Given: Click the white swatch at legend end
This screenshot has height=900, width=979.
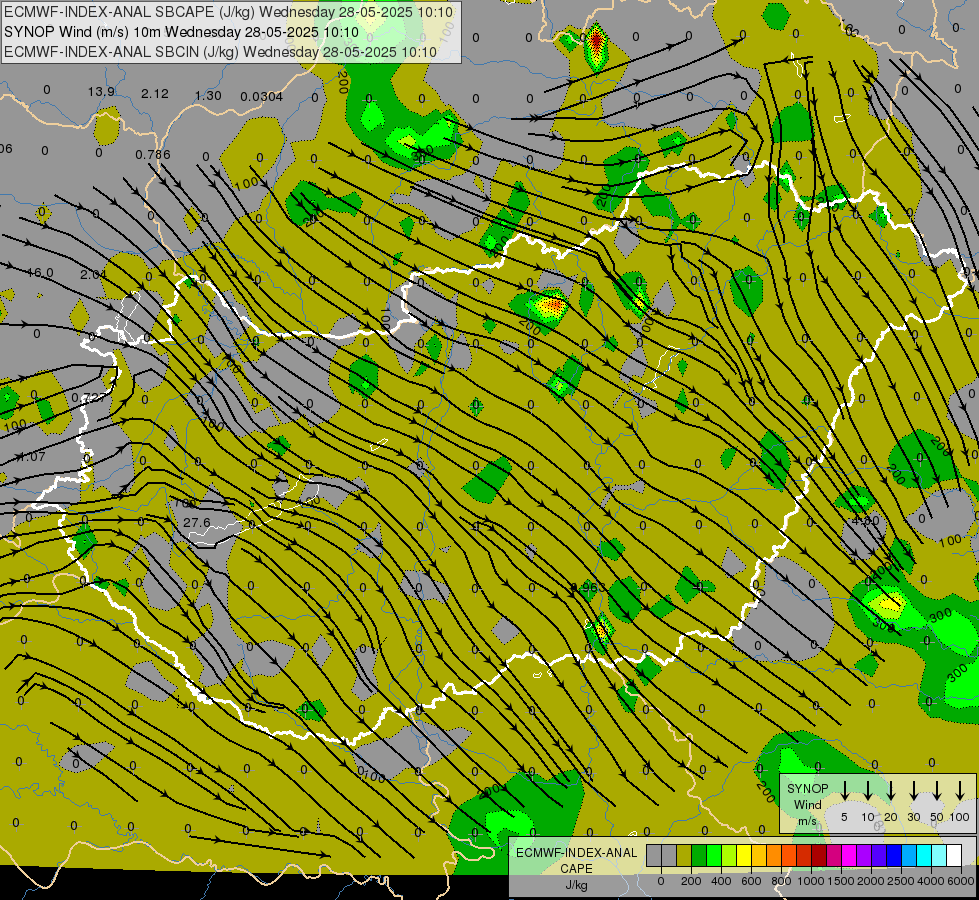Looking at the screenshot, I should (x=954, y=855).
